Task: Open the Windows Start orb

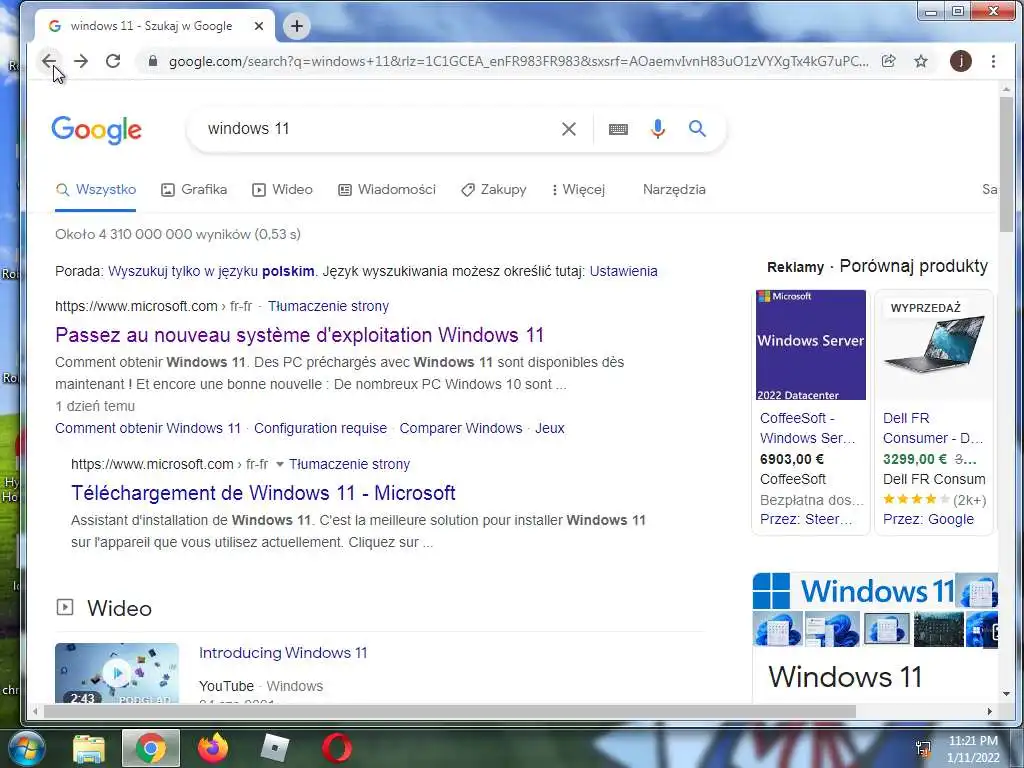Action: [25, 748]
